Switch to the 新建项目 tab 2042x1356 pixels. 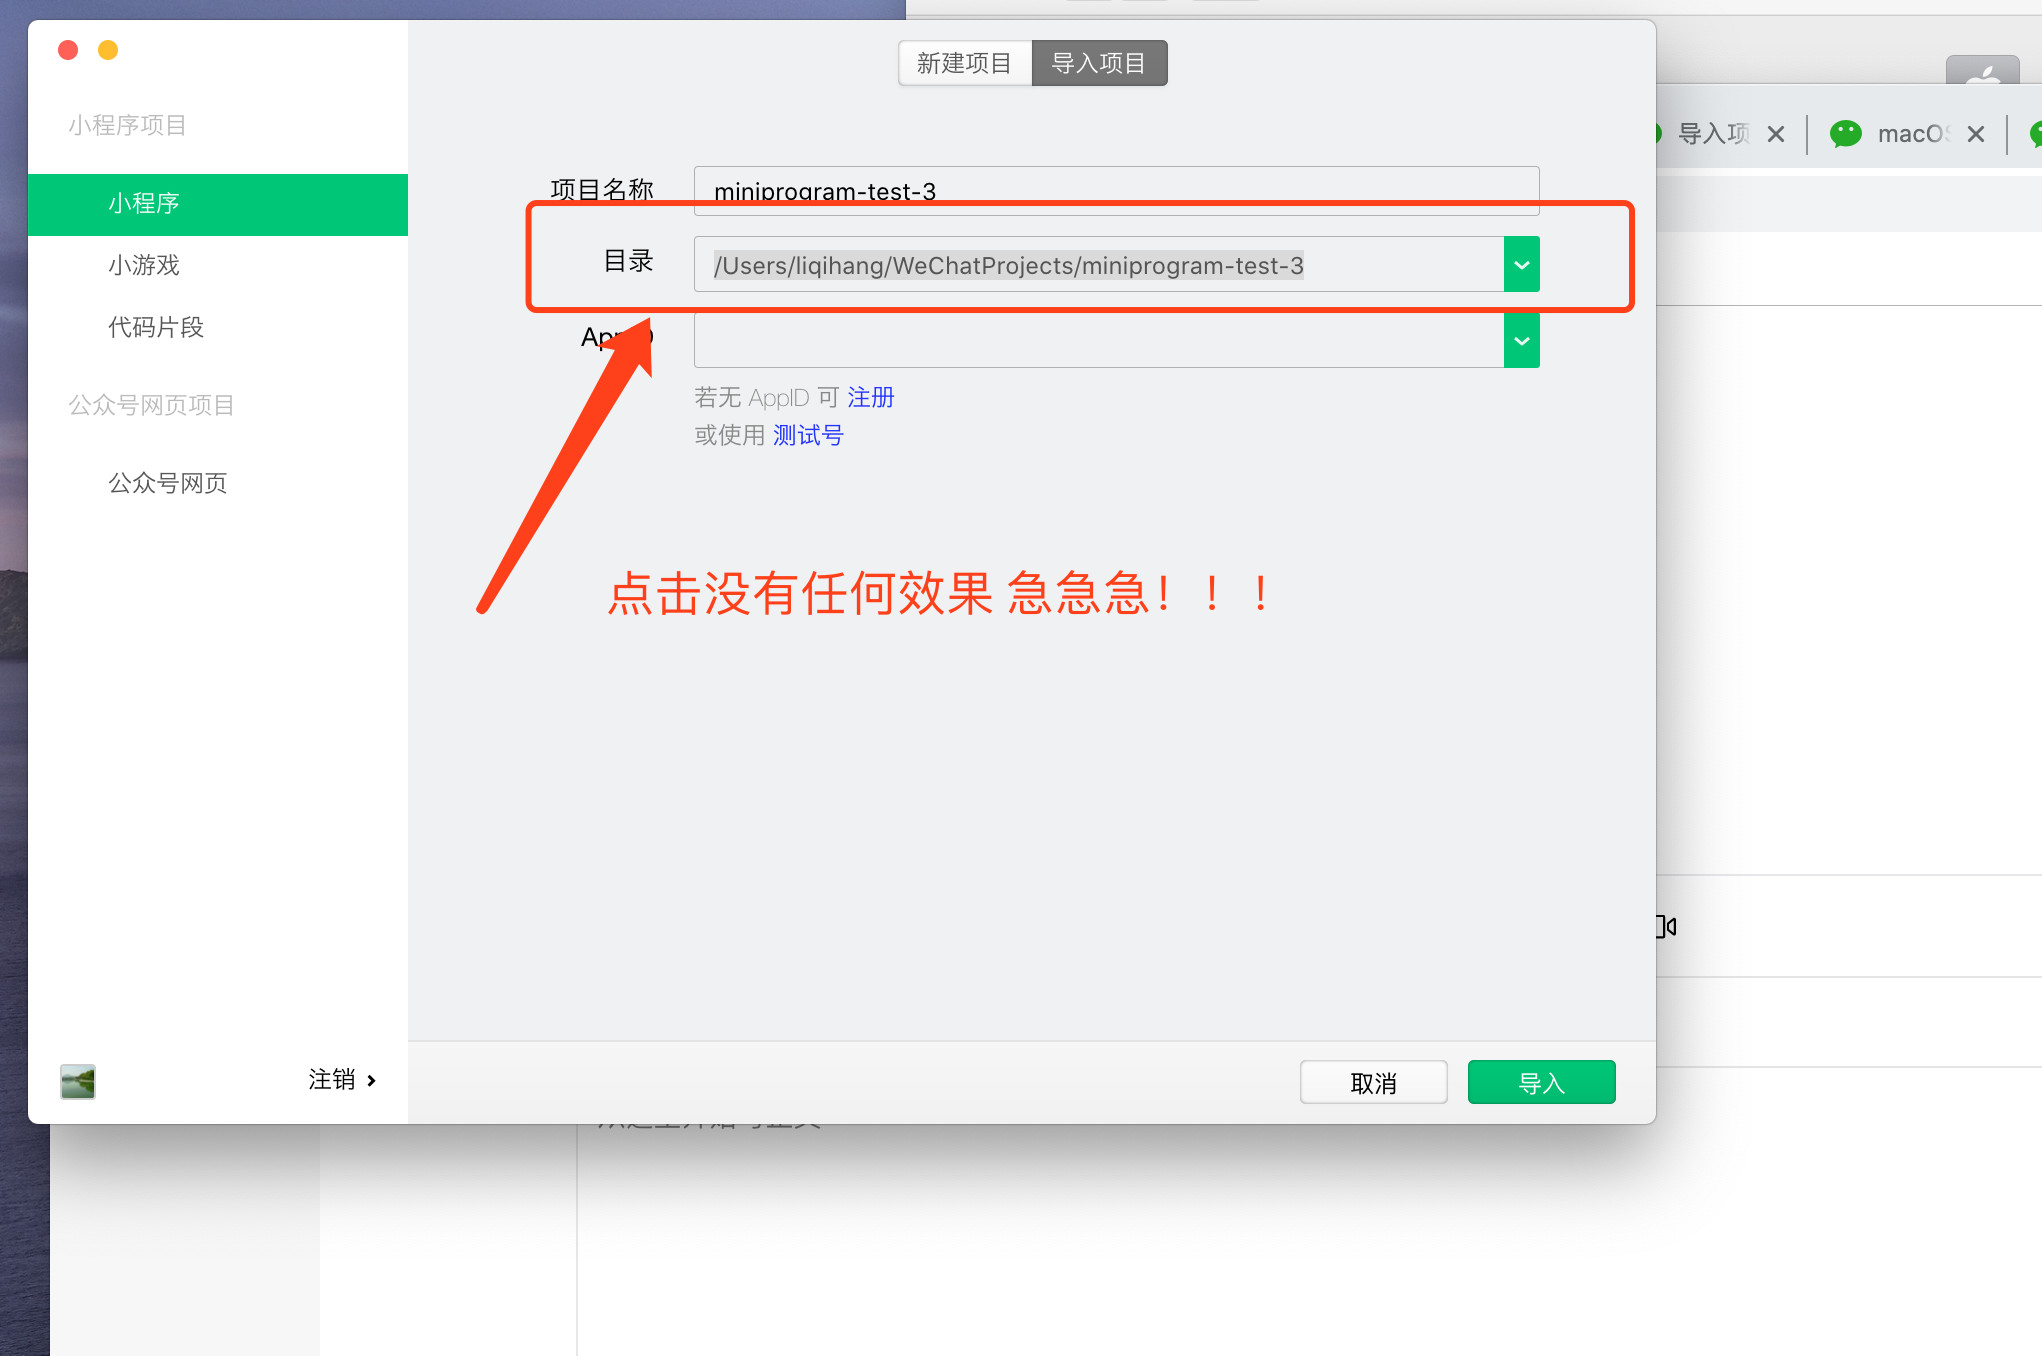point(964,63)
